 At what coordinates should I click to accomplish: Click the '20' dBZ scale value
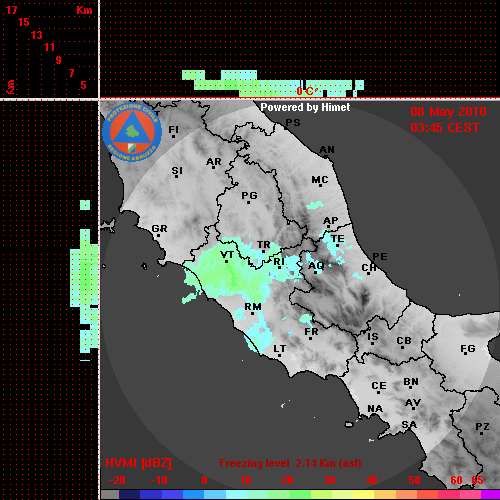287,480
